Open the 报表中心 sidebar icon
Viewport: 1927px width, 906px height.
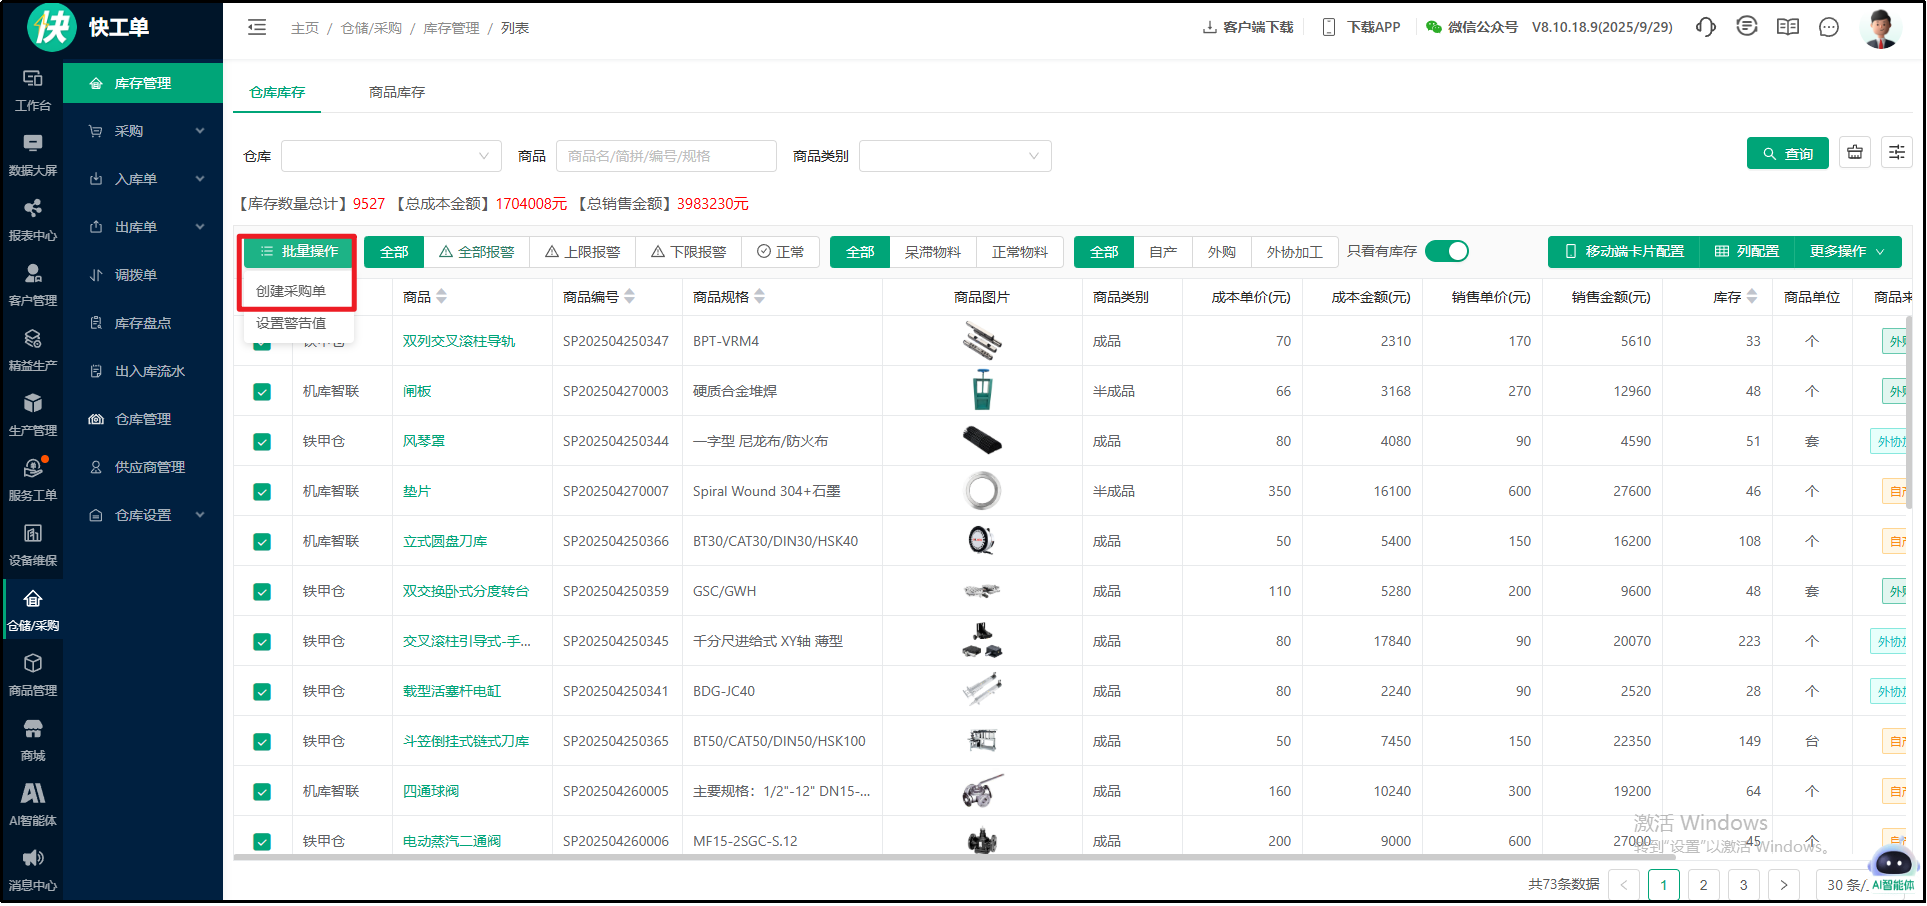coord(33,218)
